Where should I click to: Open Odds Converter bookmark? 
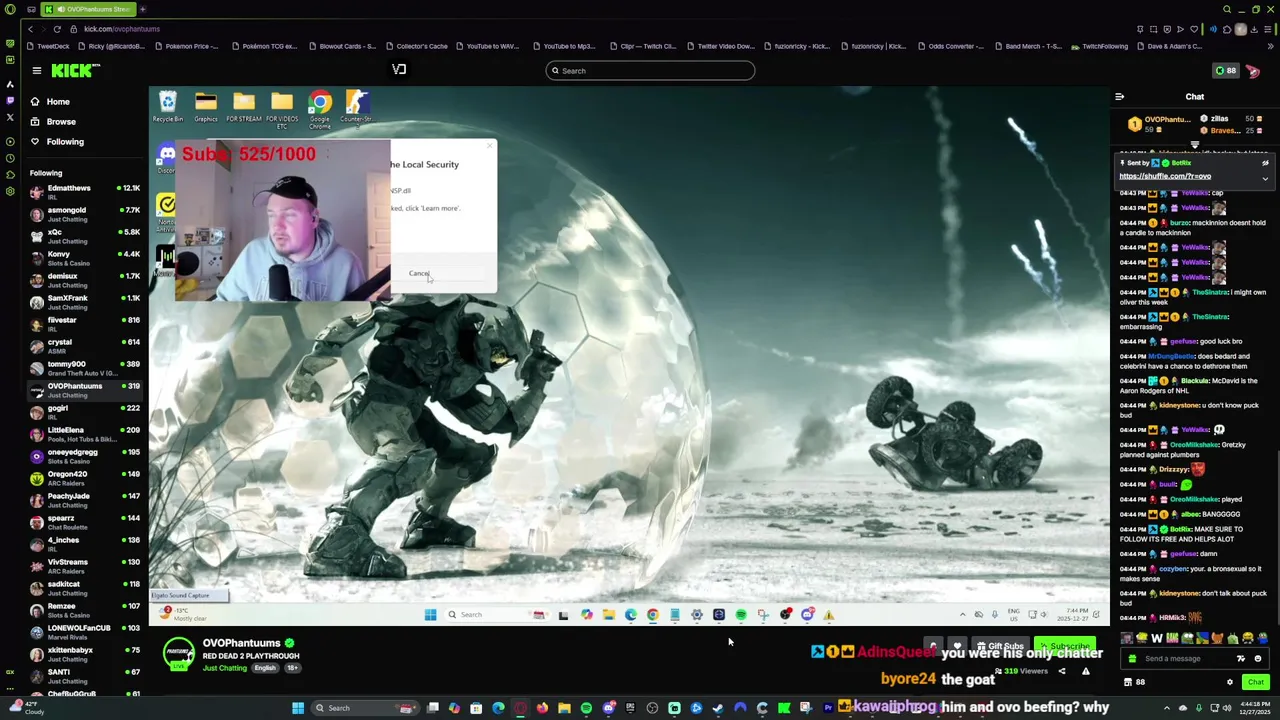[x=950, y=46]
